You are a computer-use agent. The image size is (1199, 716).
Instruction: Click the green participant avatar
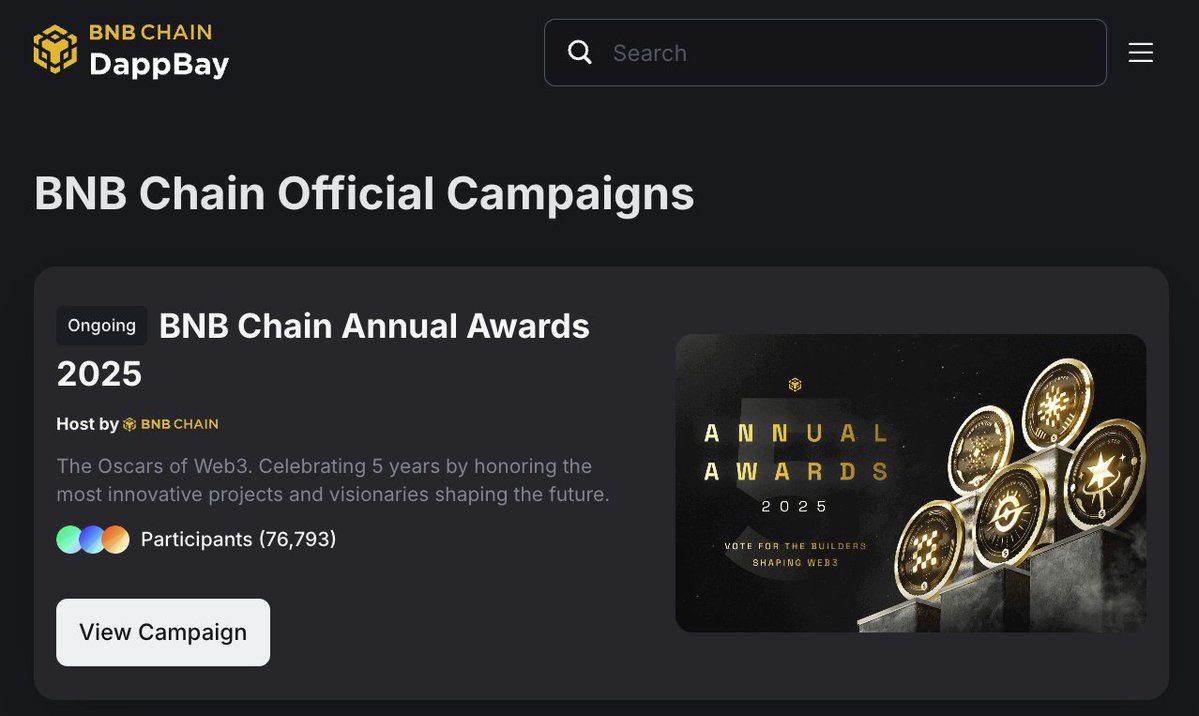tap(70, 540)
